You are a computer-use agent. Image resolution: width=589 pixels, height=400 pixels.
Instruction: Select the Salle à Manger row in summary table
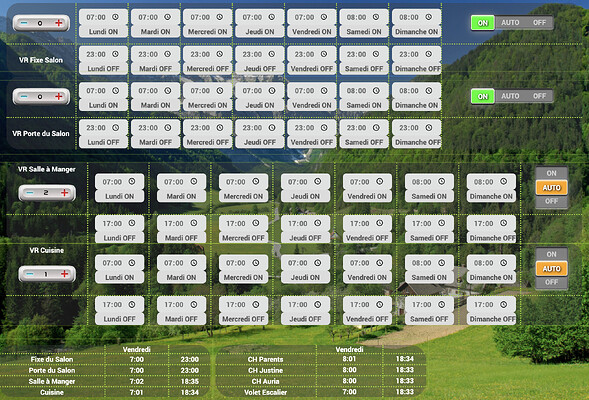coord(104,381)
